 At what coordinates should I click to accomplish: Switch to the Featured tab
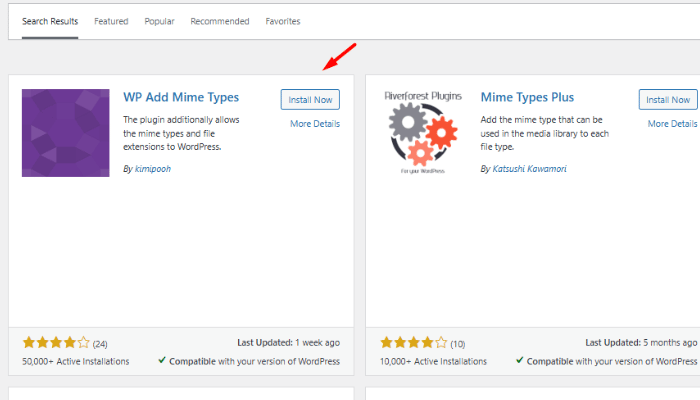click(111, 21)
